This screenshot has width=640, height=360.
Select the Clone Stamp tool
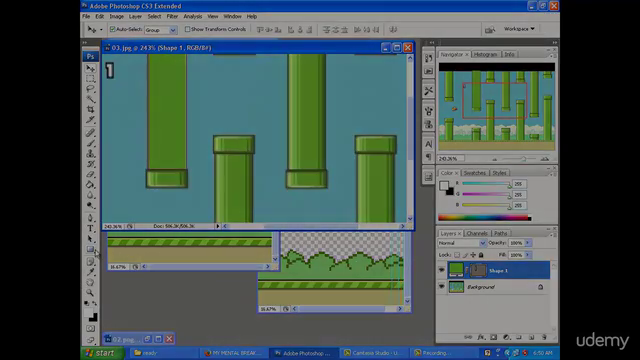point(91,153)
